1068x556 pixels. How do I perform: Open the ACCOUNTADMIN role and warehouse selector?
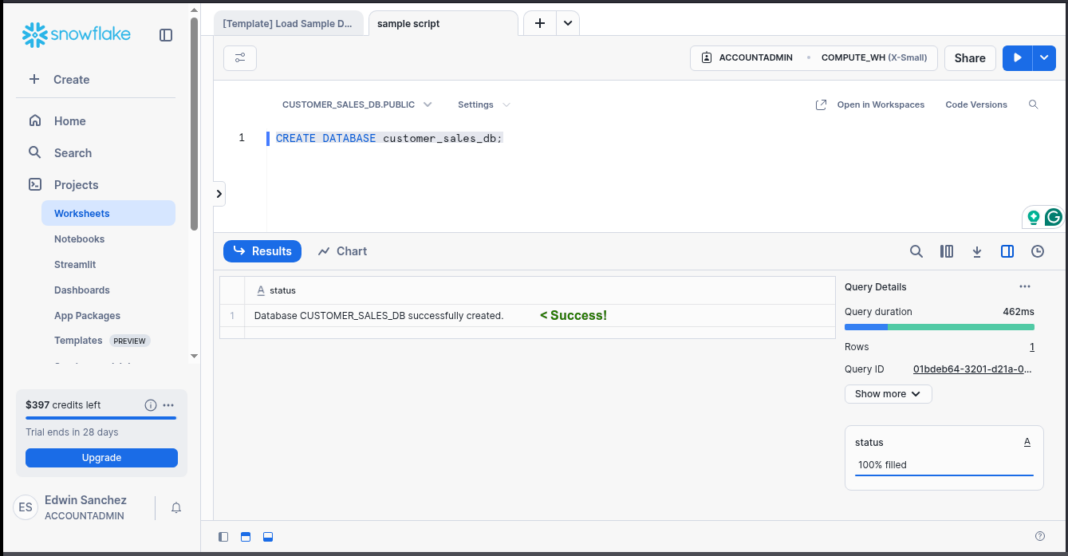coord(813,58)
